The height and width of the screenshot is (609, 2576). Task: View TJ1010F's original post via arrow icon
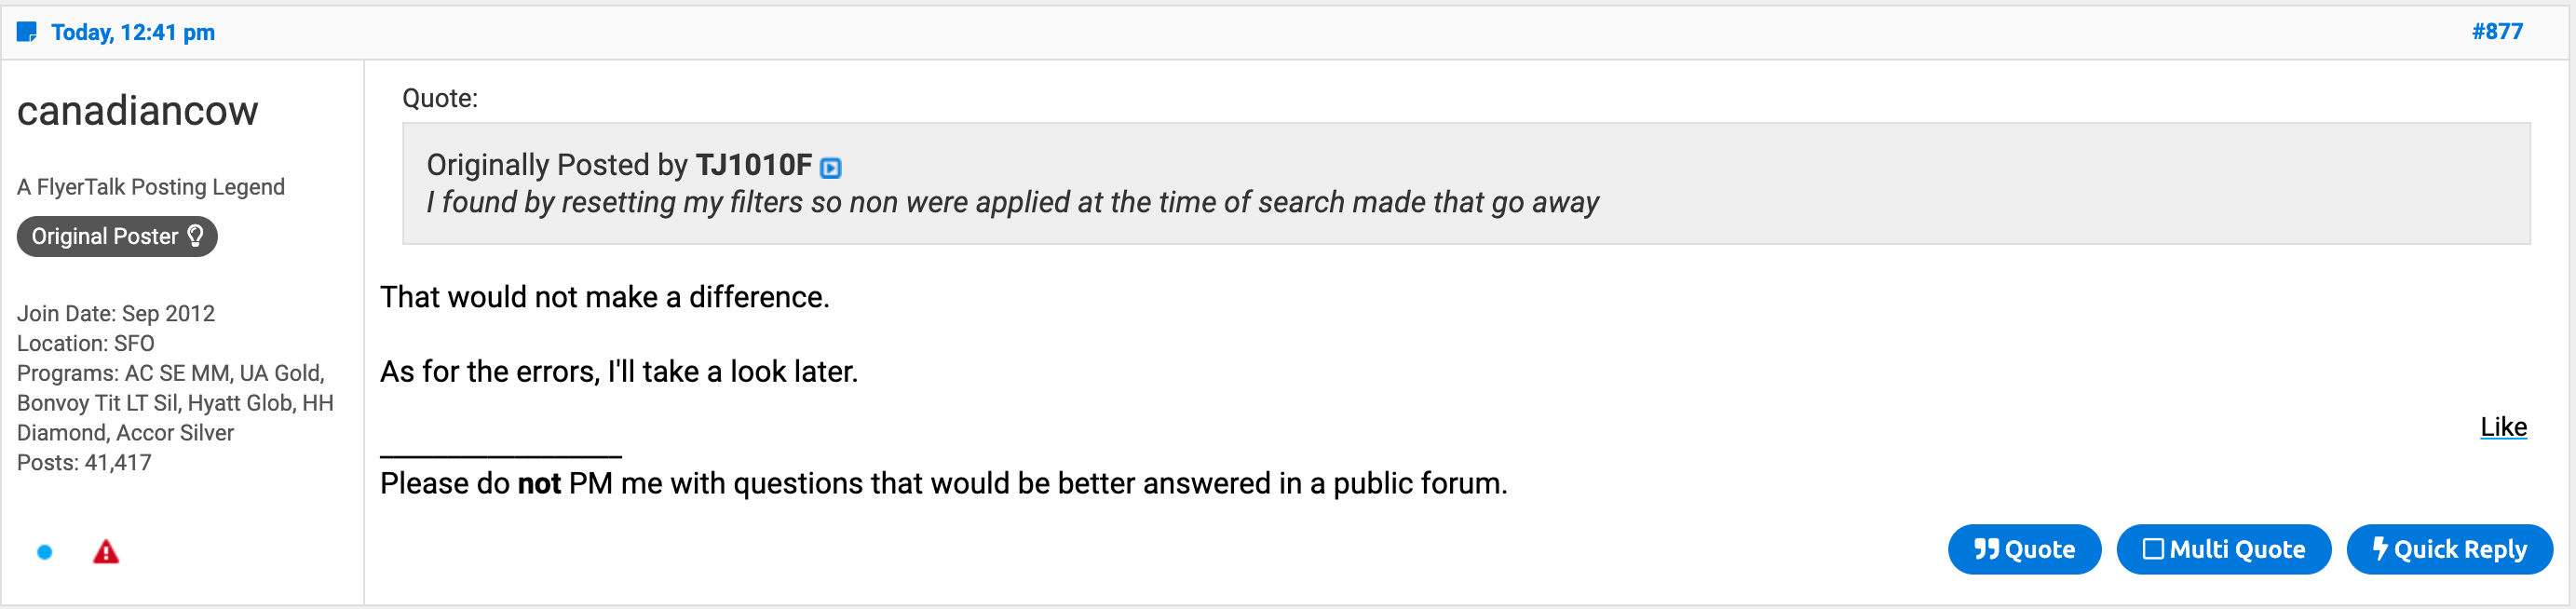(830, 168)
